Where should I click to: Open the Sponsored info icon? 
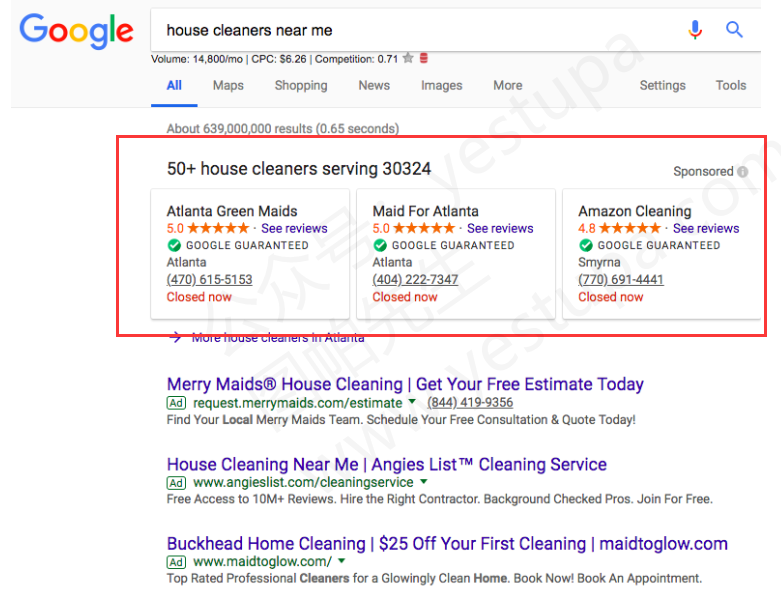click(743, 172)
